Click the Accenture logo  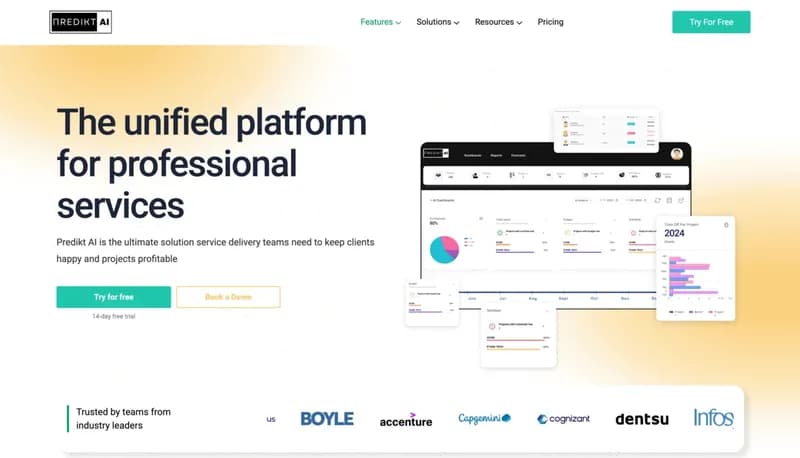(406, 420)
